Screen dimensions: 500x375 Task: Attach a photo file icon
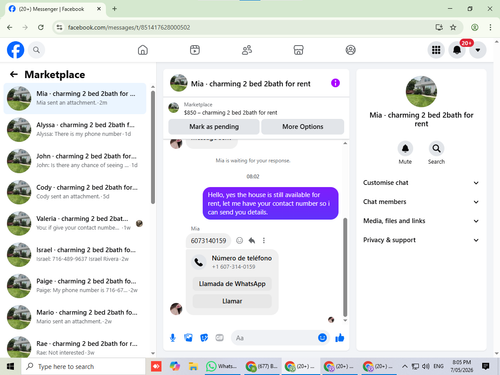click(x=188, y=338)
